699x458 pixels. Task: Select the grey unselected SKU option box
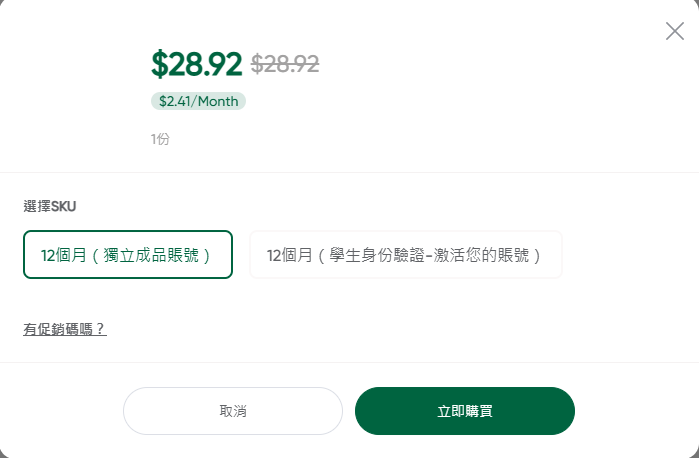click(x=405, y=255)
